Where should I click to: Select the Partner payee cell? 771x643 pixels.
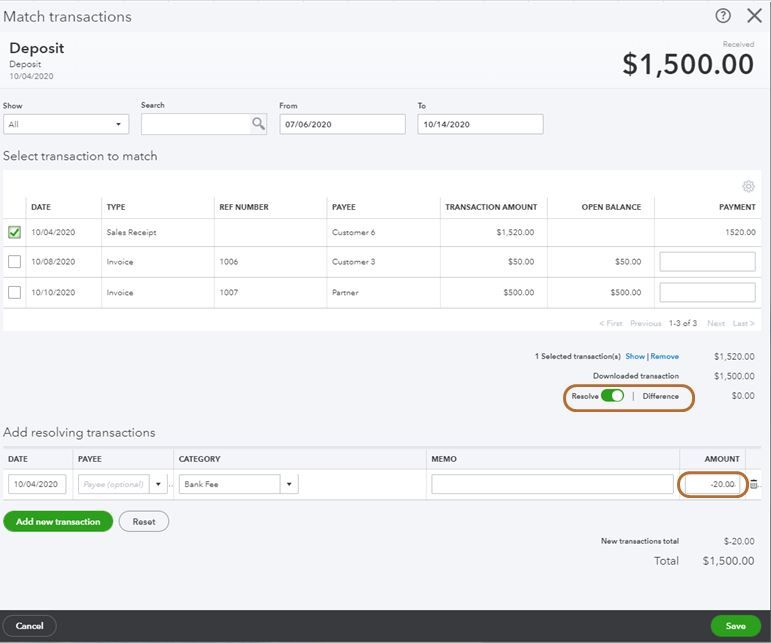pos(345,292)
